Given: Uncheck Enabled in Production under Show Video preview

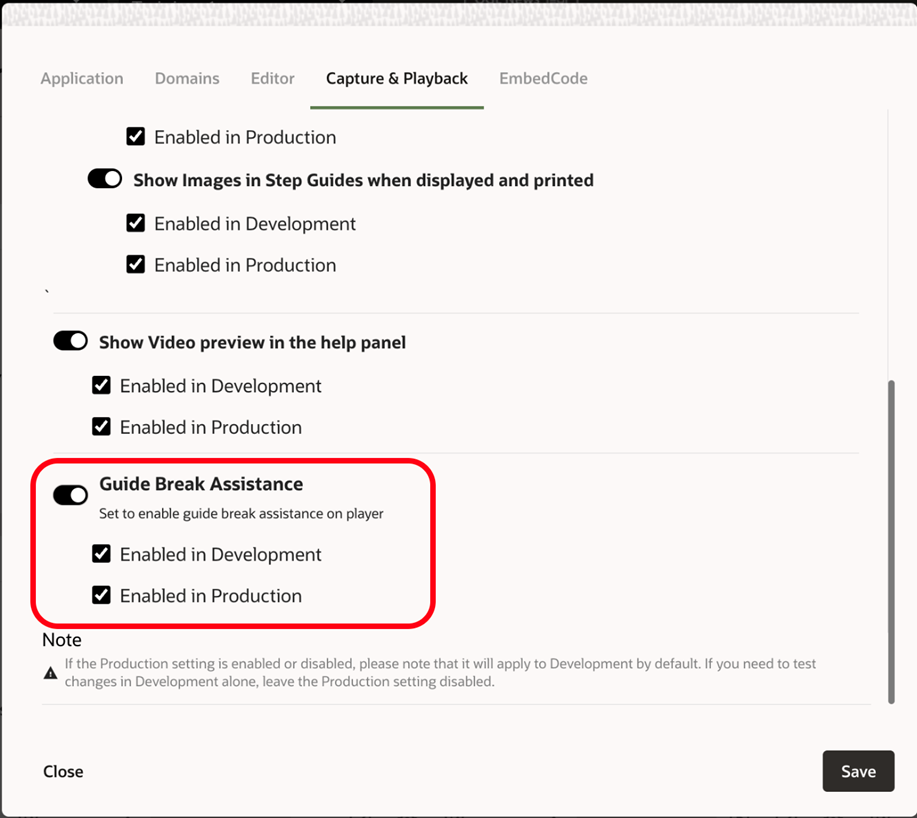Looking at the screenshot, I should [102, 426].
